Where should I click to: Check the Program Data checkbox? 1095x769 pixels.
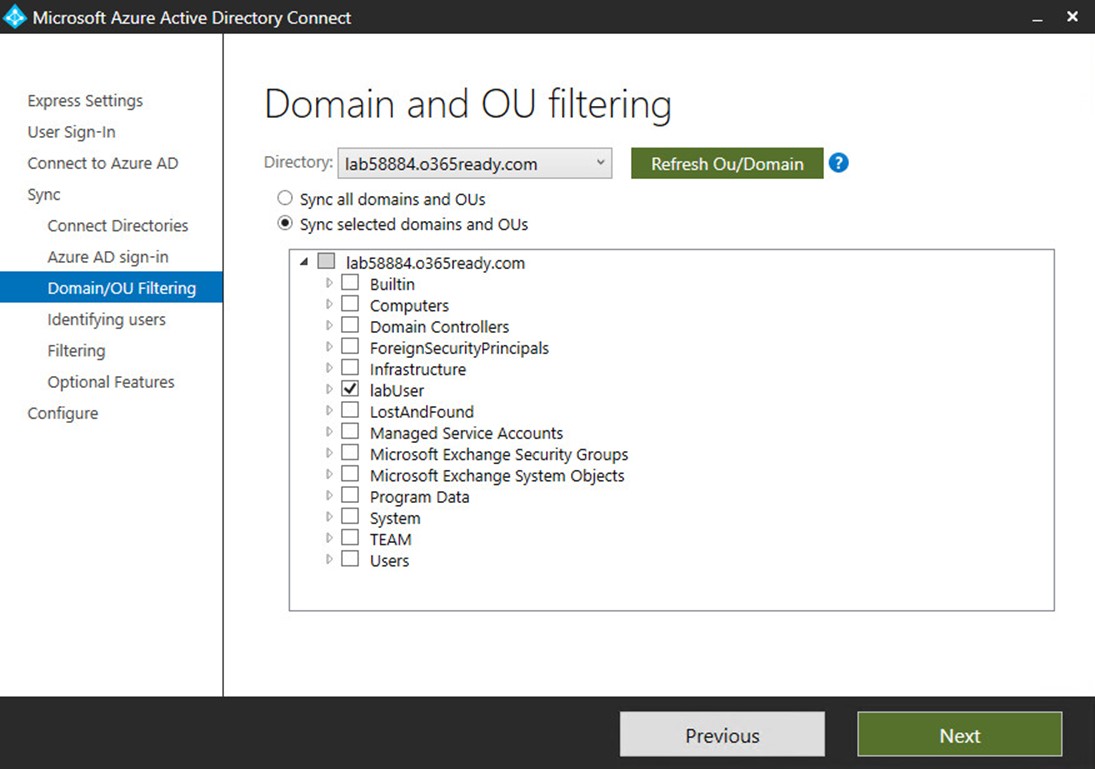[x=350, y=495]
